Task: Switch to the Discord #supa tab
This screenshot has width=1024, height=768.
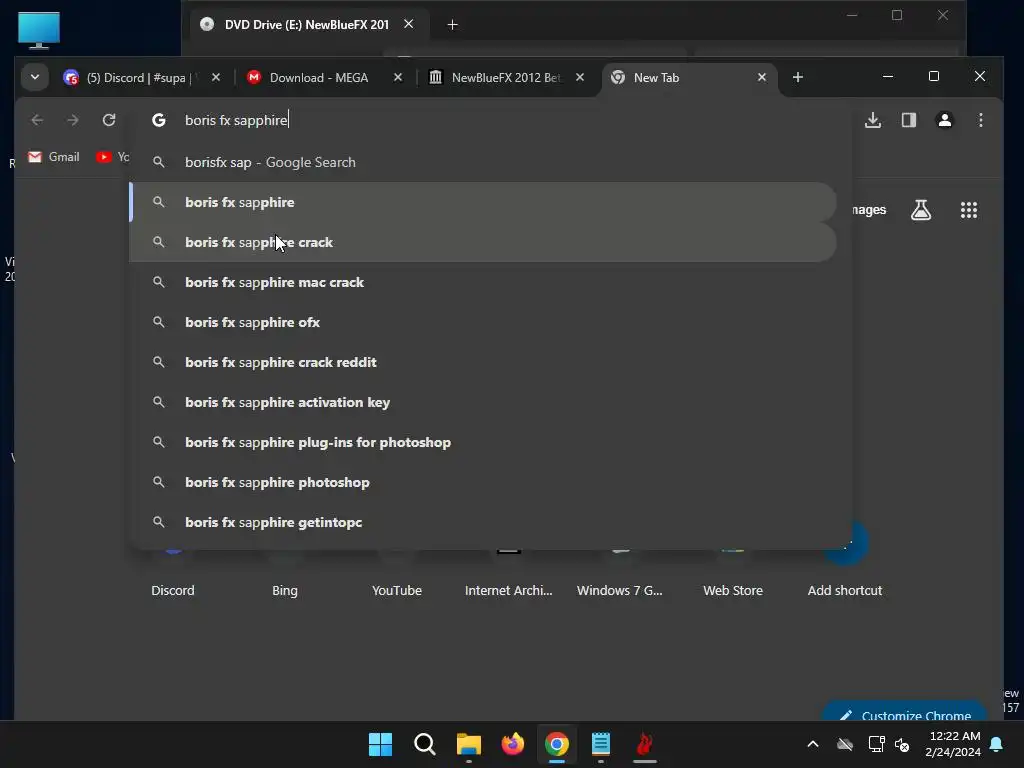Action: tap(140, 78)
